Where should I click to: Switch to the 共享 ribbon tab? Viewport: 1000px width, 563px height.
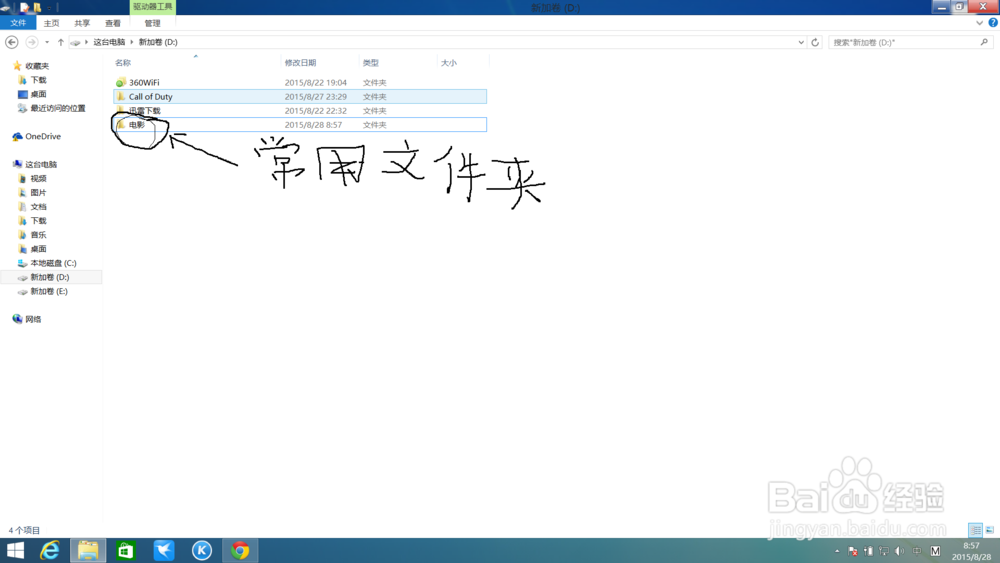pyautogui.click(x=82, y=23)
